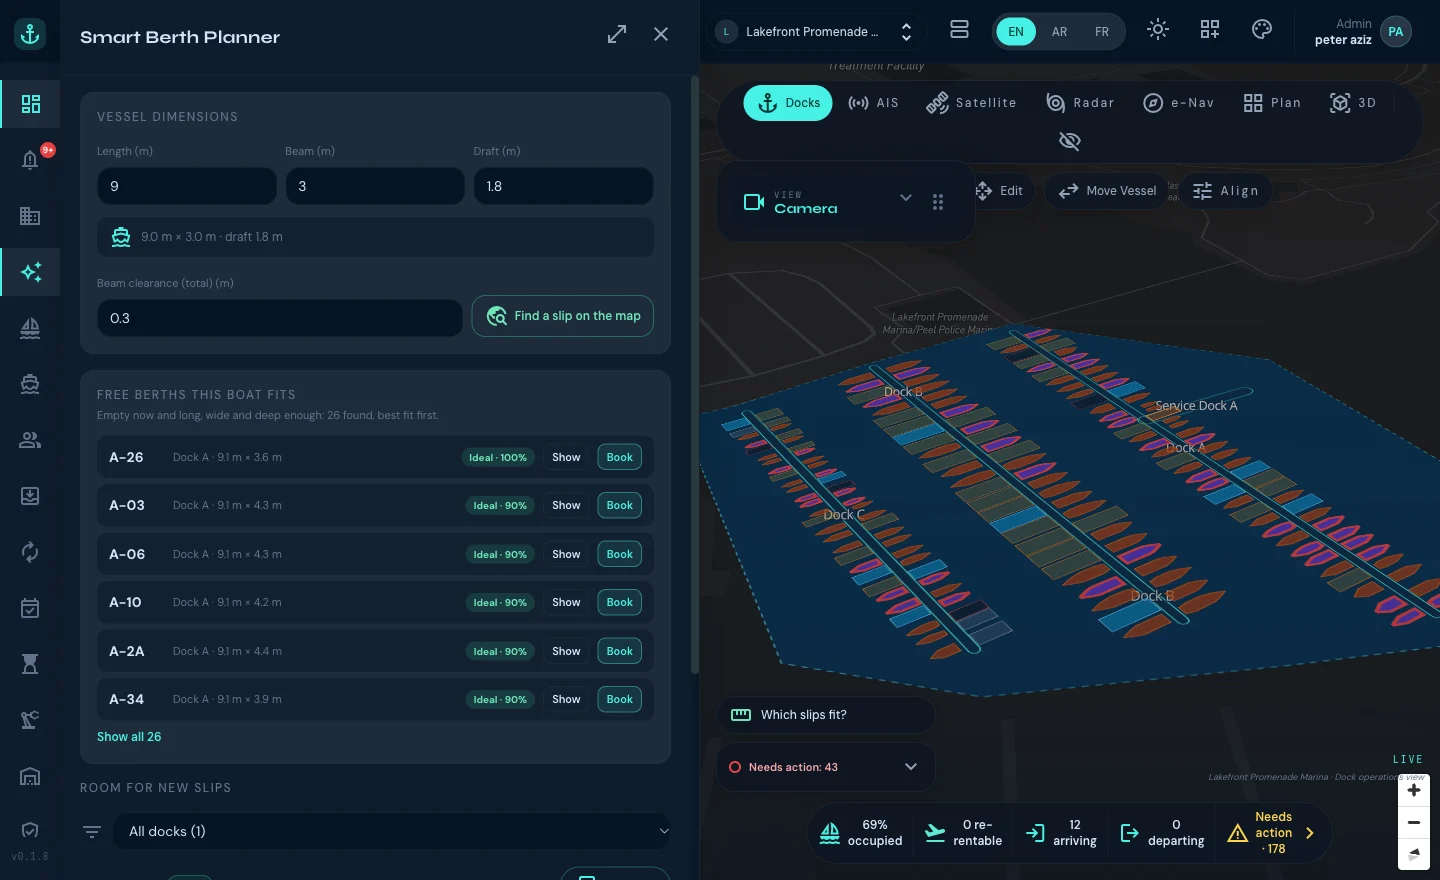
Task: Switch language to AR
Action: 1059,32
